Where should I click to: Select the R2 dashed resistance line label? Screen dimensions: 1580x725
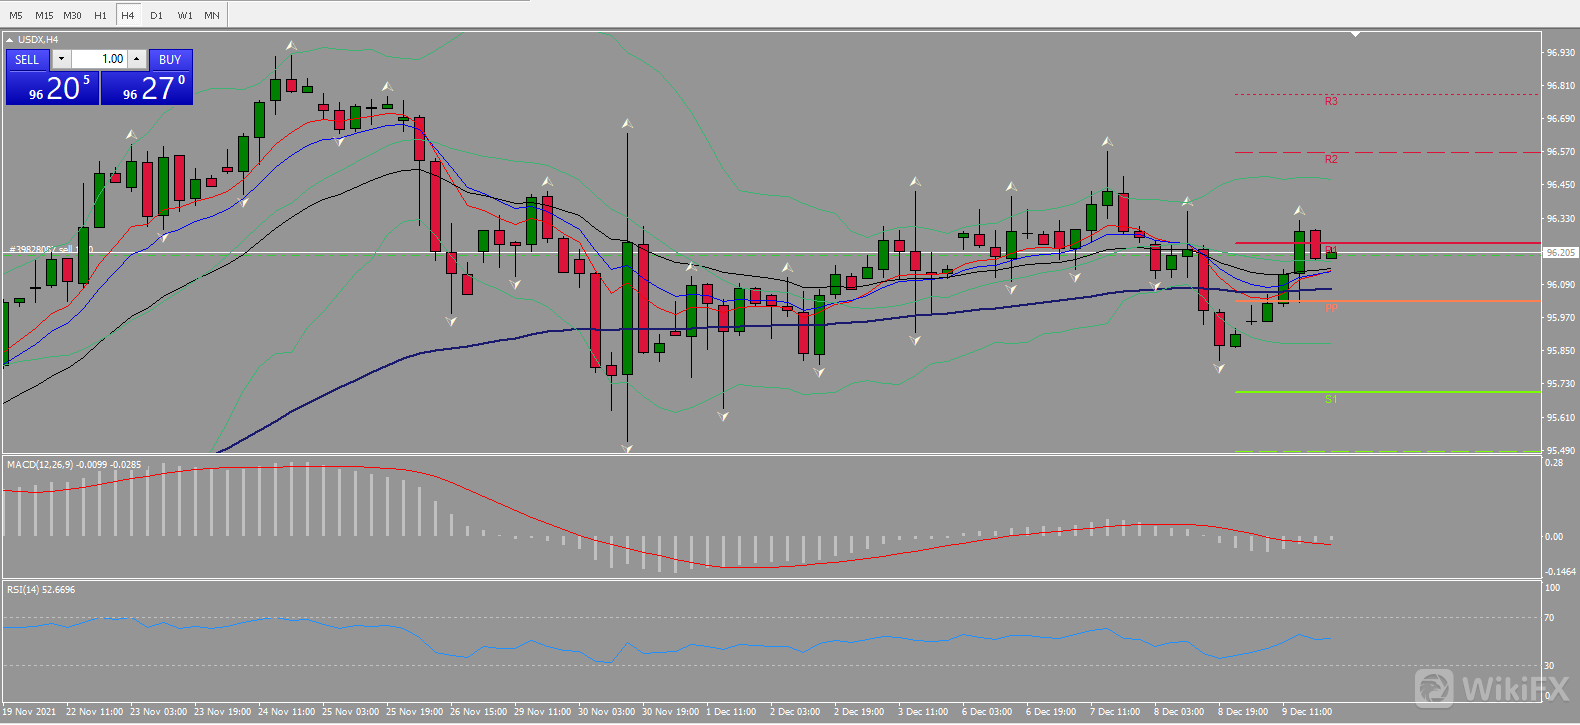coord(1331,160)
